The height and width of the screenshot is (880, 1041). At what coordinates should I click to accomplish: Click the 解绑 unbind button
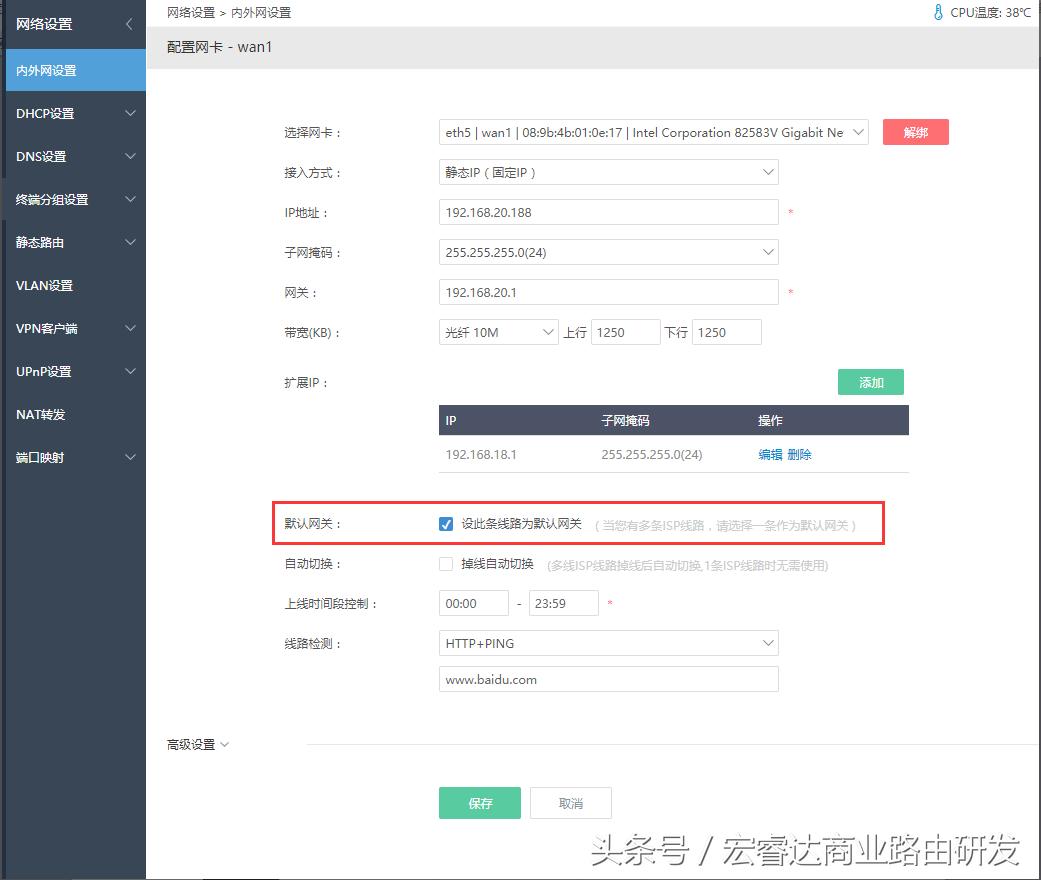click(915, 131)
